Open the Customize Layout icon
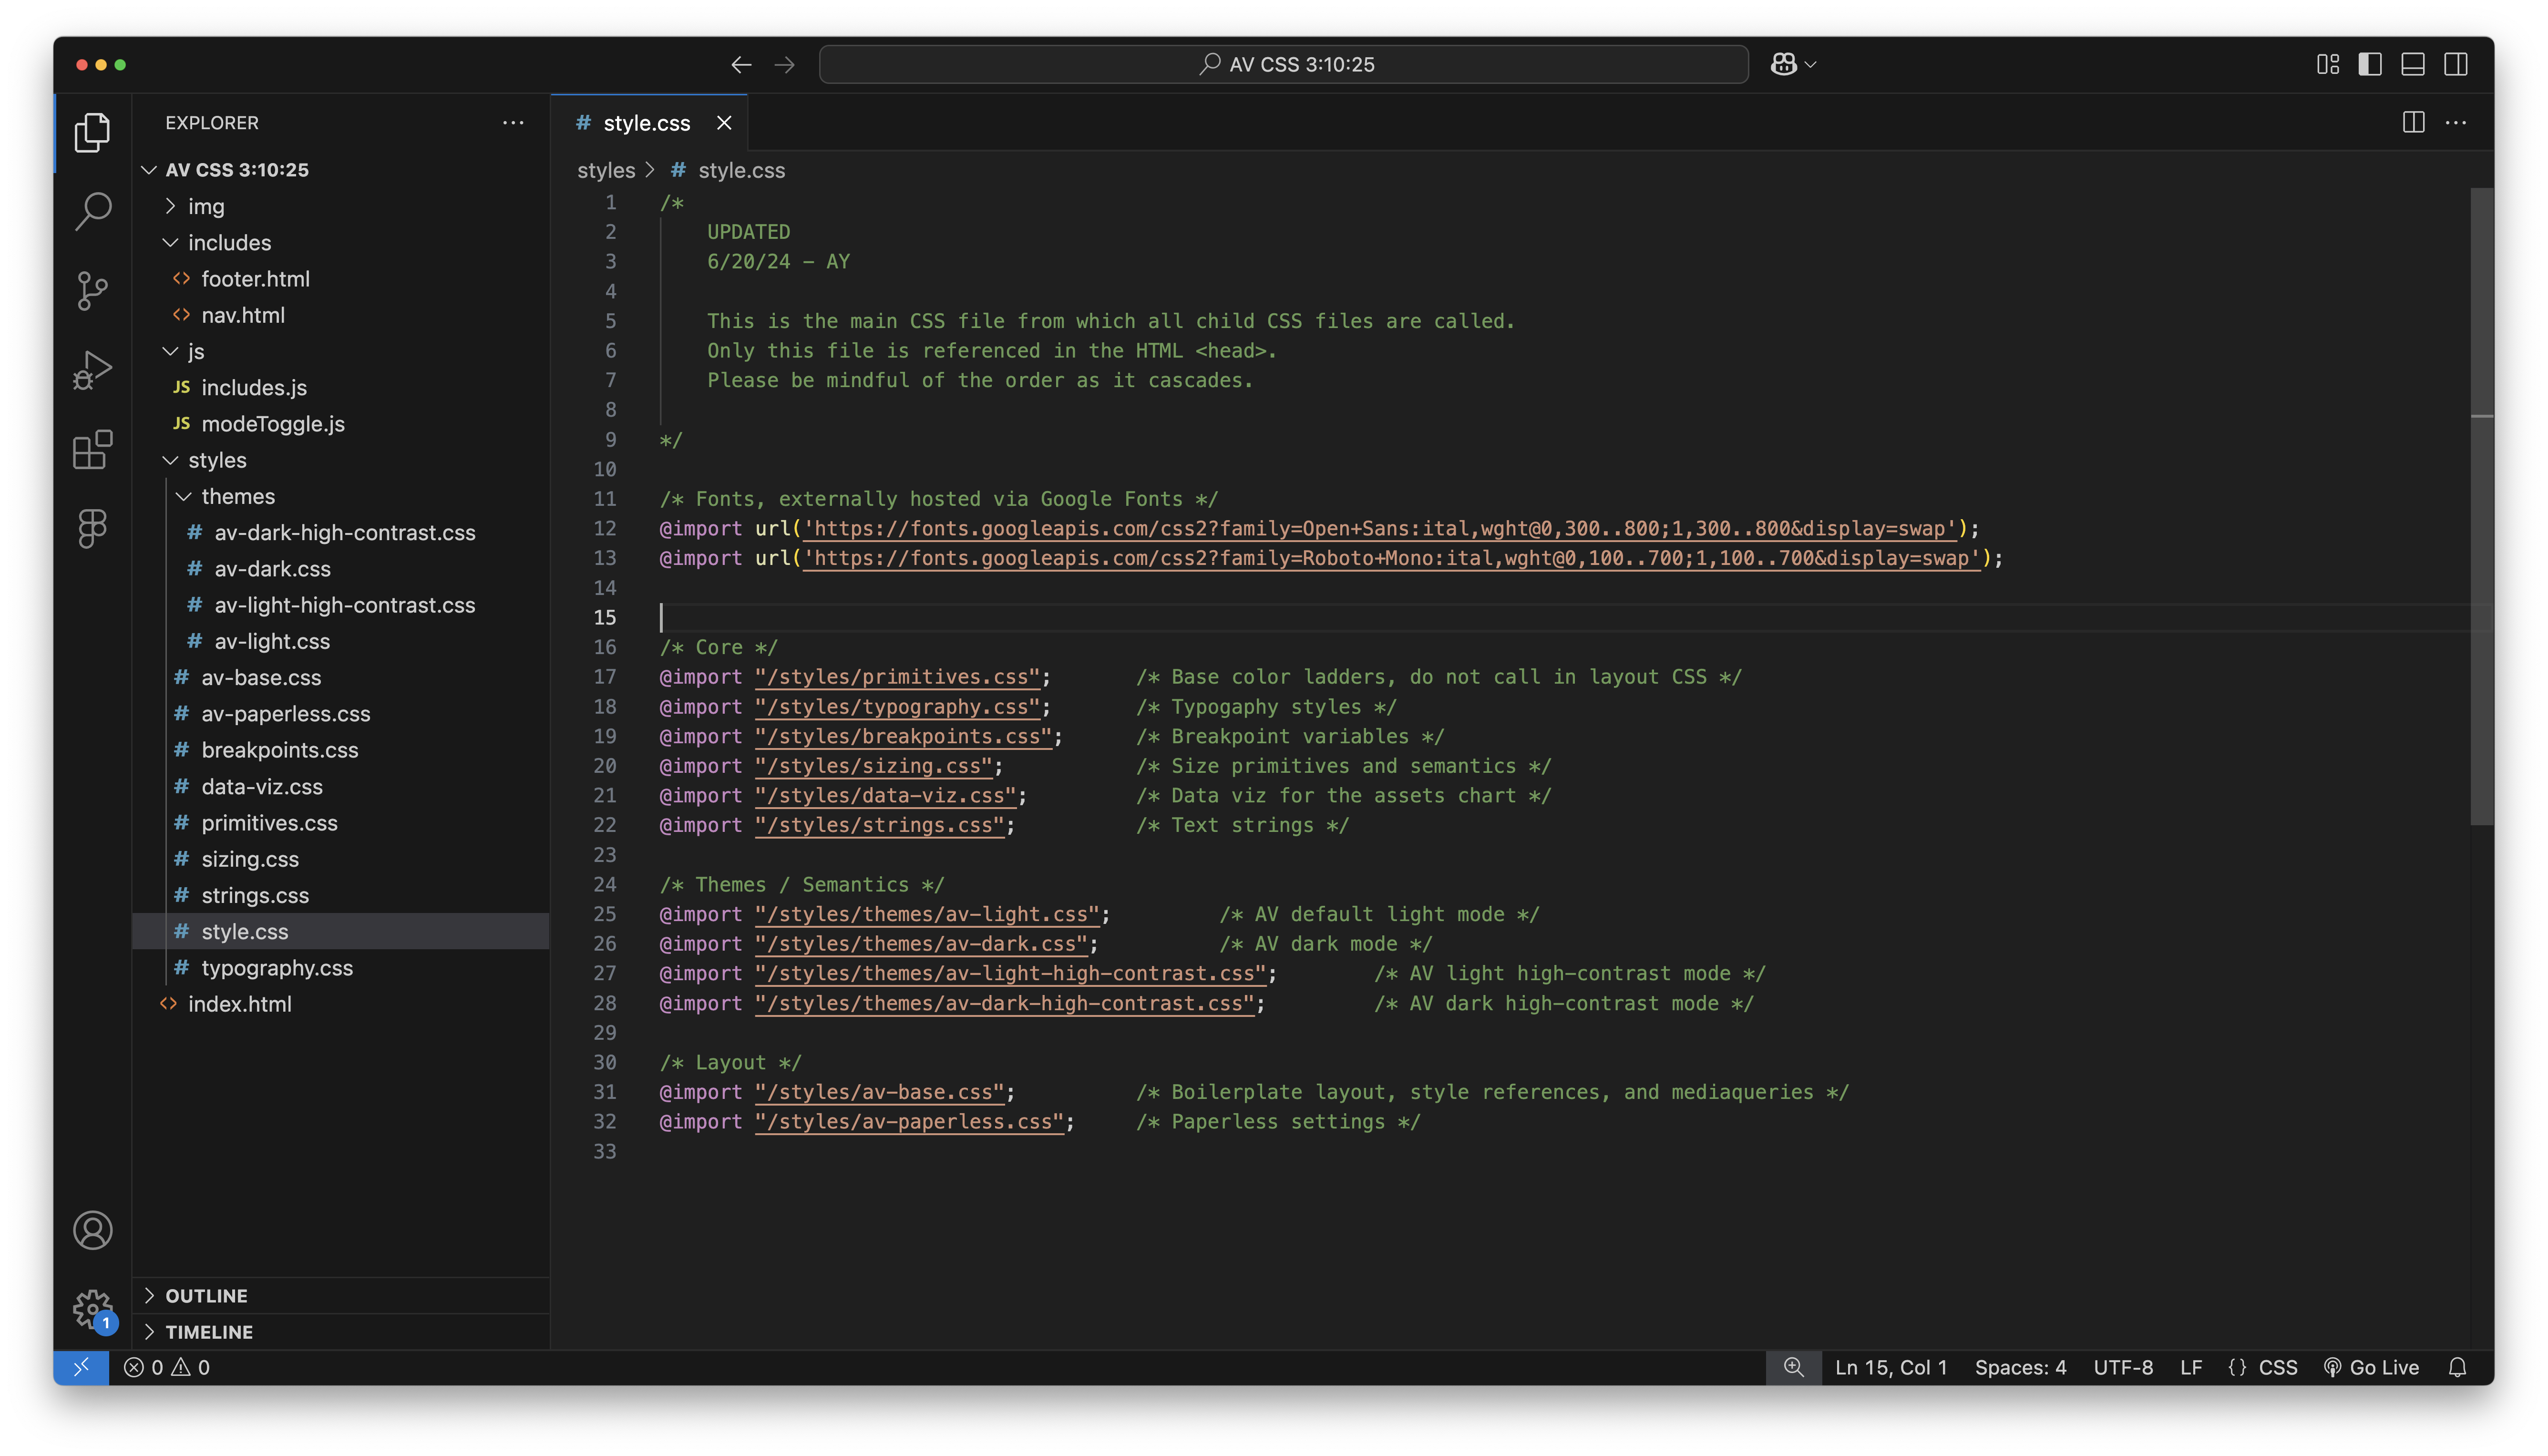 [2328, 64]
